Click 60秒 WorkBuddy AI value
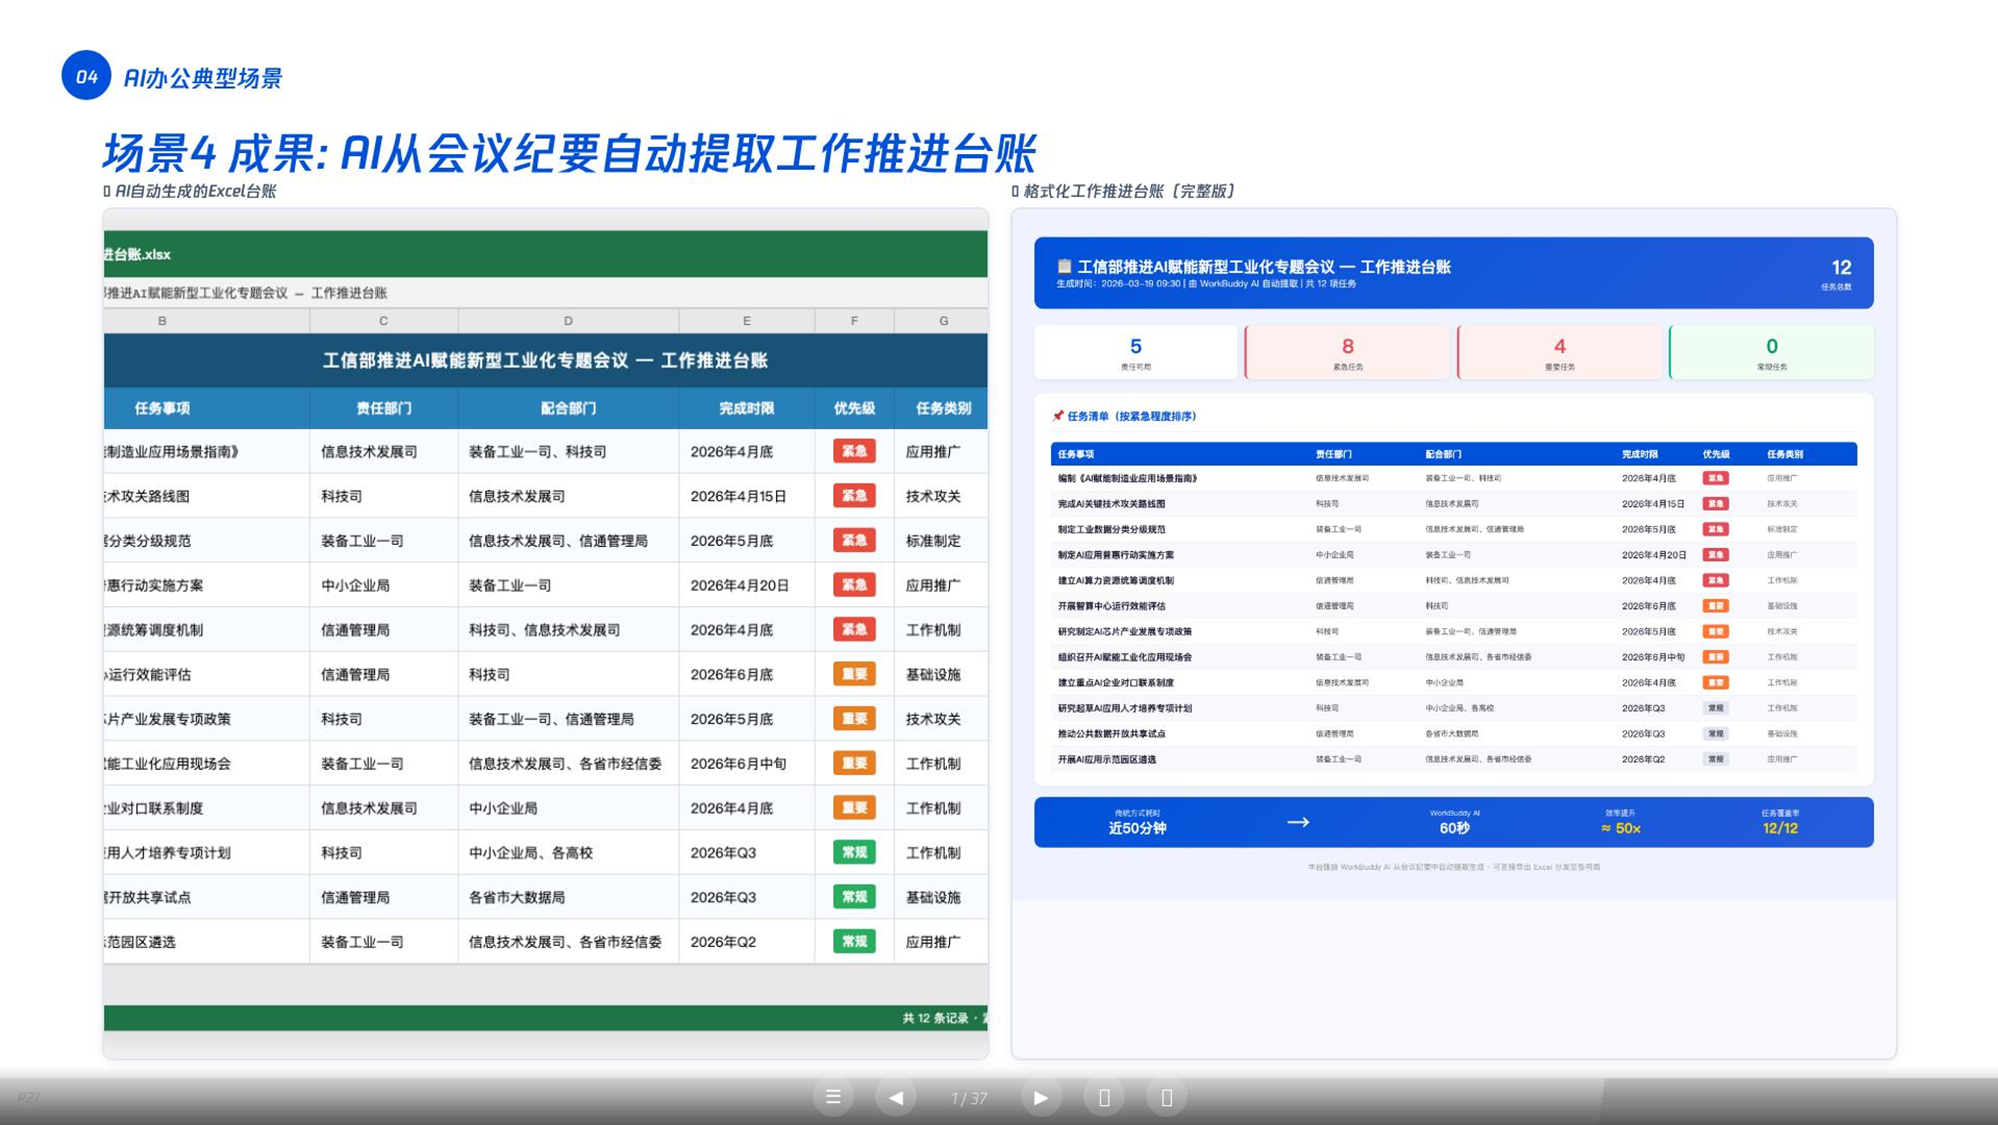The width and height of the screenshot is (1998, 1125). click(x=1454, y=828)
